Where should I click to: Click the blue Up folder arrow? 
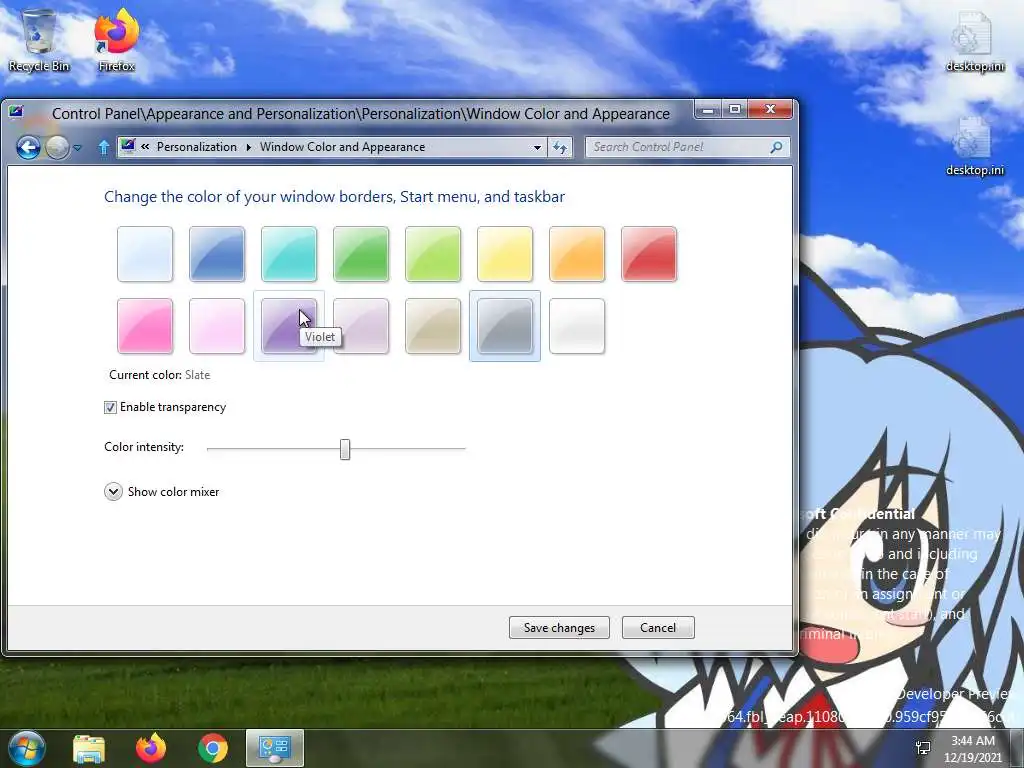pos(103,148)
